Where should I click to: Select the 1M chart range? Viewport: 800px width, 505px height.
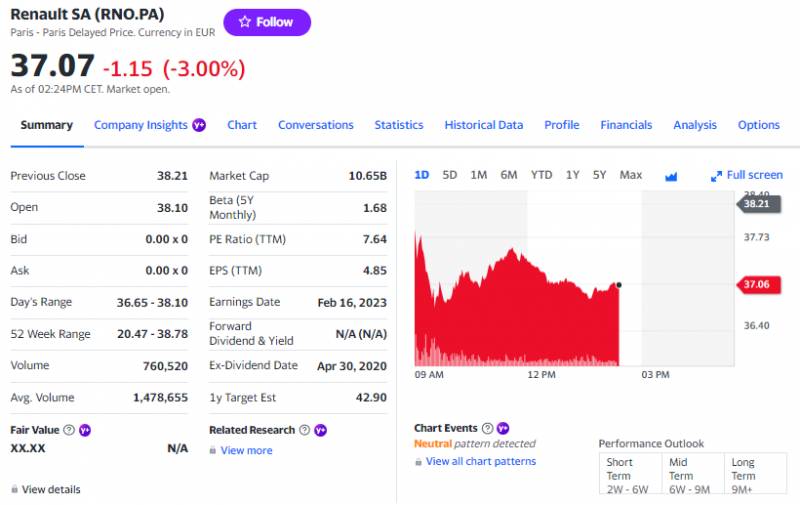coord(479,175)
